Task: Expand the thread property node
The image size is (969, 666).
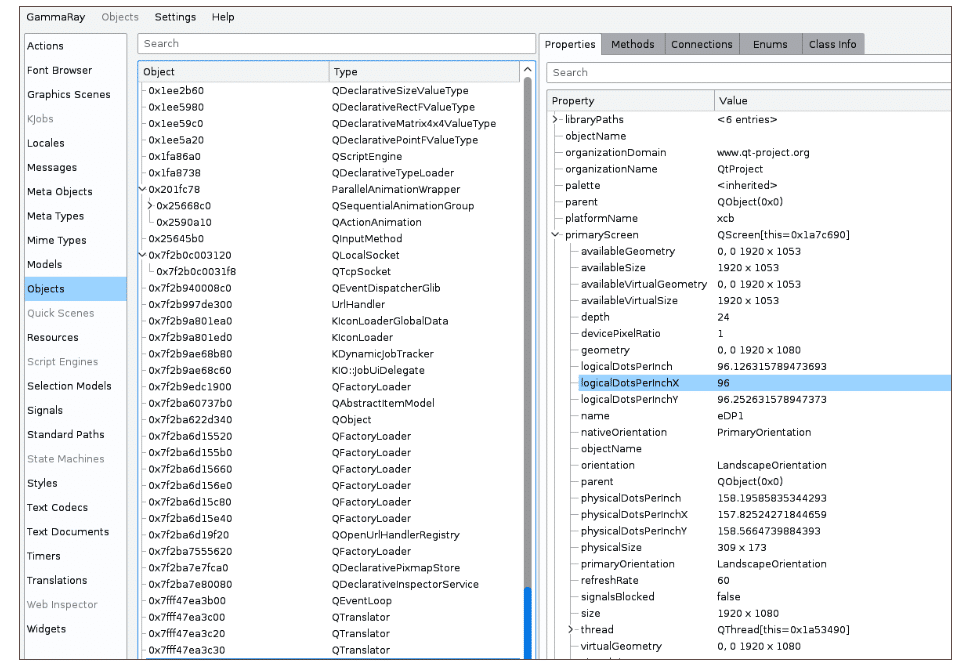Action: pos(571,630)
